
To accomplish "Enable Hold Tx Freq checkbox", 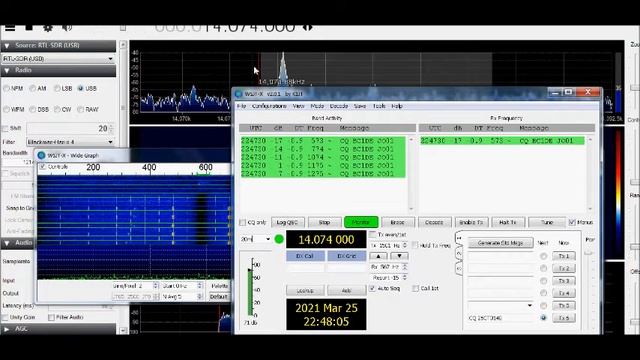I will pyautogui.click(x=415, y=245).
